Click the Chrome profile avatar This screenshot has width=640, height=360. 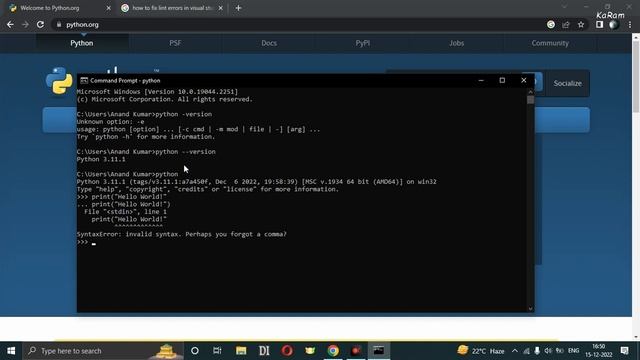613,24
